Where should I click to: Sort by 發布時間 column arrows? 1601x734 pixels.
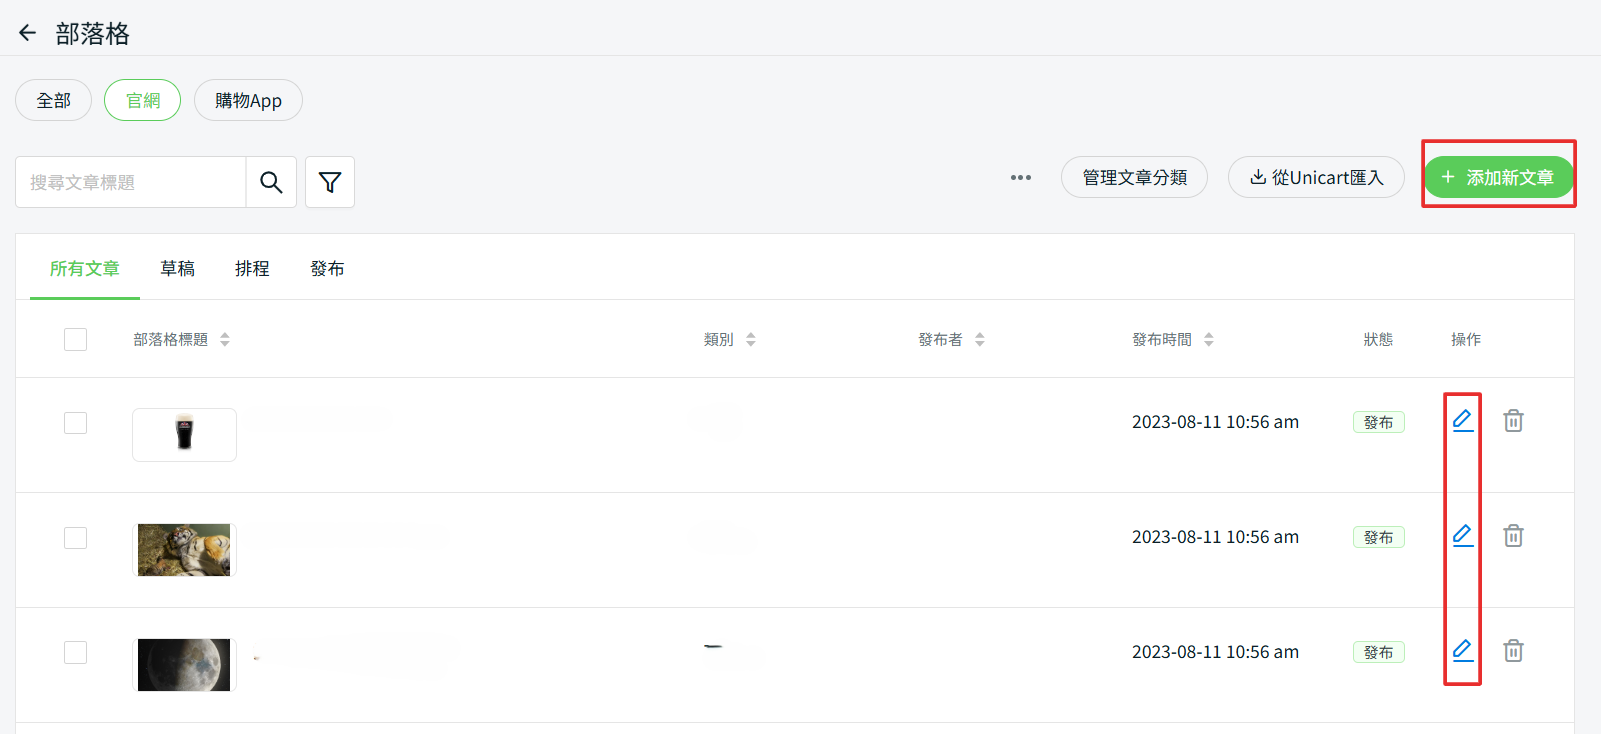pos(1209,340)
